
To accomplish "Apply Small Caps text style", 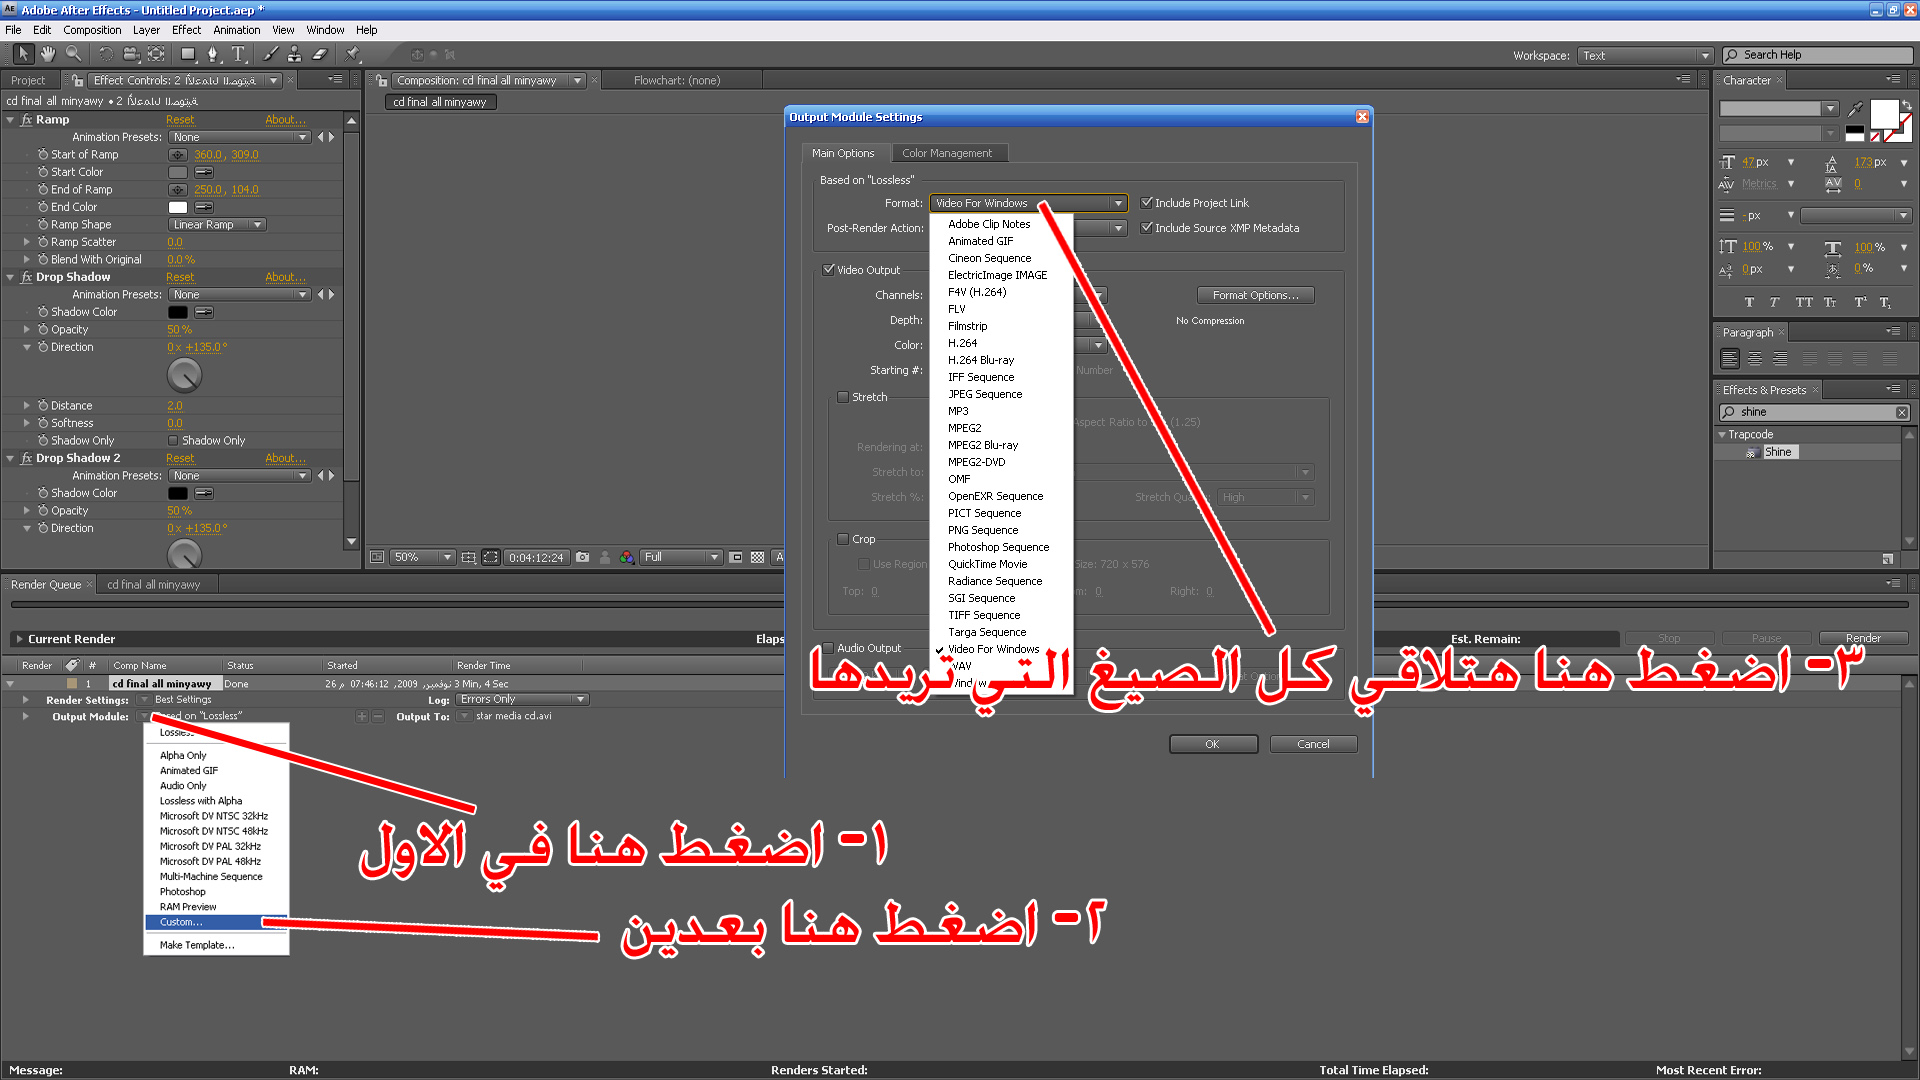I will coord(1830,302).
